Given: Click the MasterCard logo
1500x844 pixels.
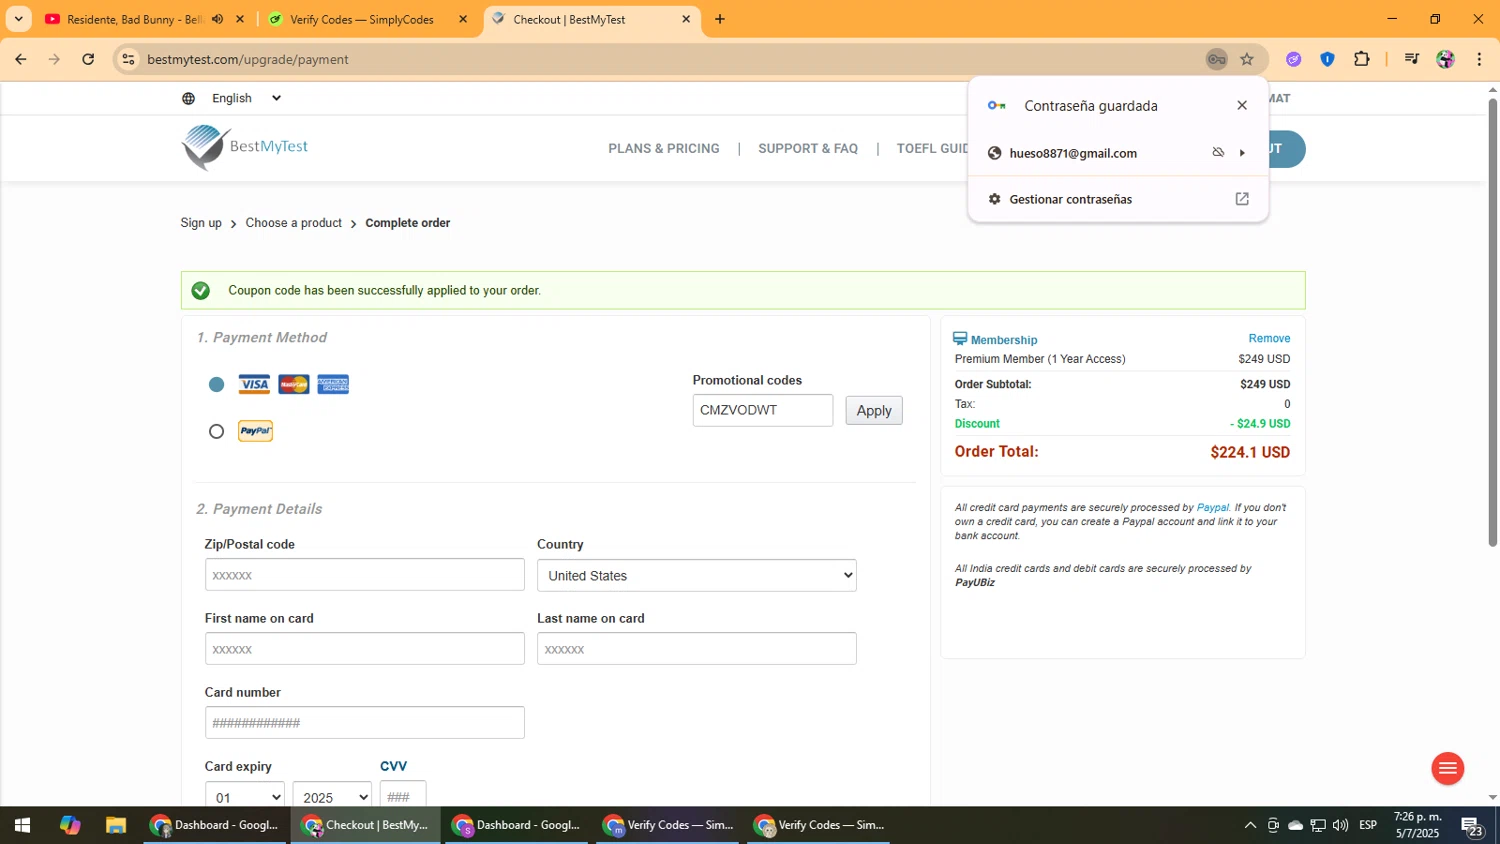Looking at the screenshot, I should pyautogui.click(x=294, y=384).
